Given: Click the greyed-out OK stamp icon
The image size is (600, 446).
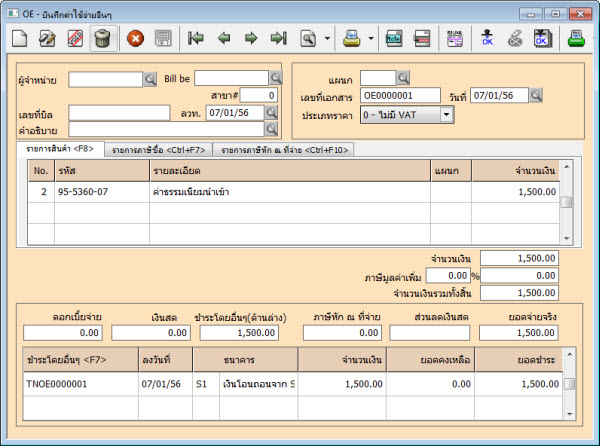Looking at the screenshot, I should pos(515,38).
